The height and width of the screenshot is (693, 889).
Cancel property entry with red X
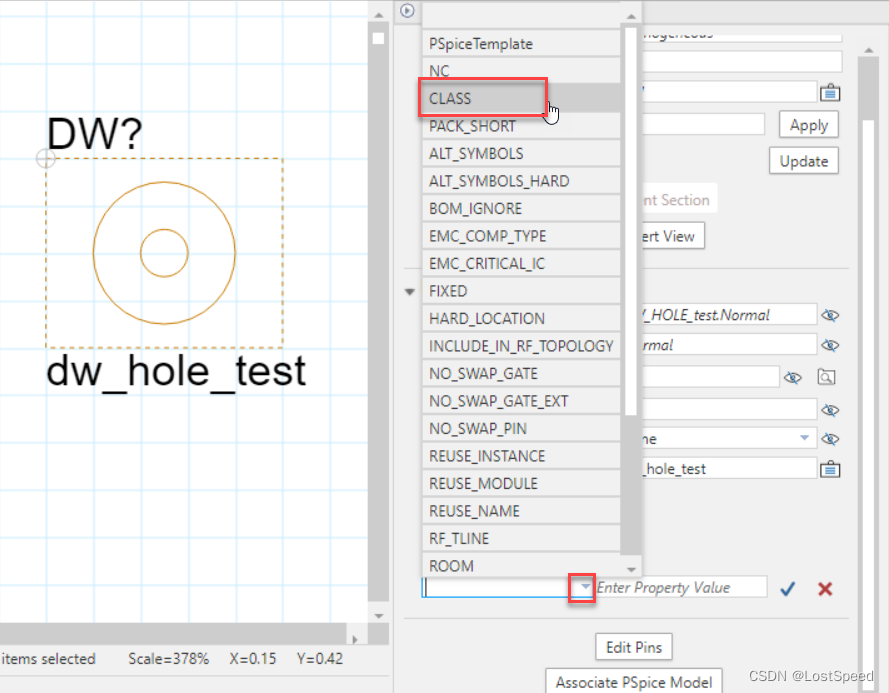(825, 588)
